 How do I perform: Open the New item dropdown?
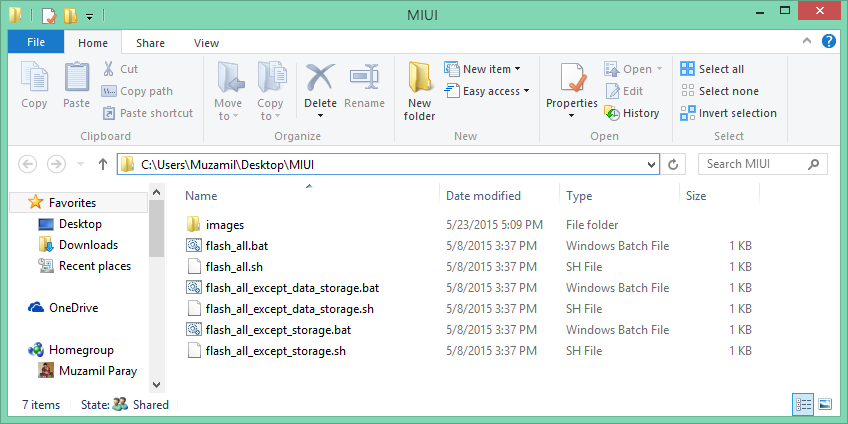click(x=518, y=69)
